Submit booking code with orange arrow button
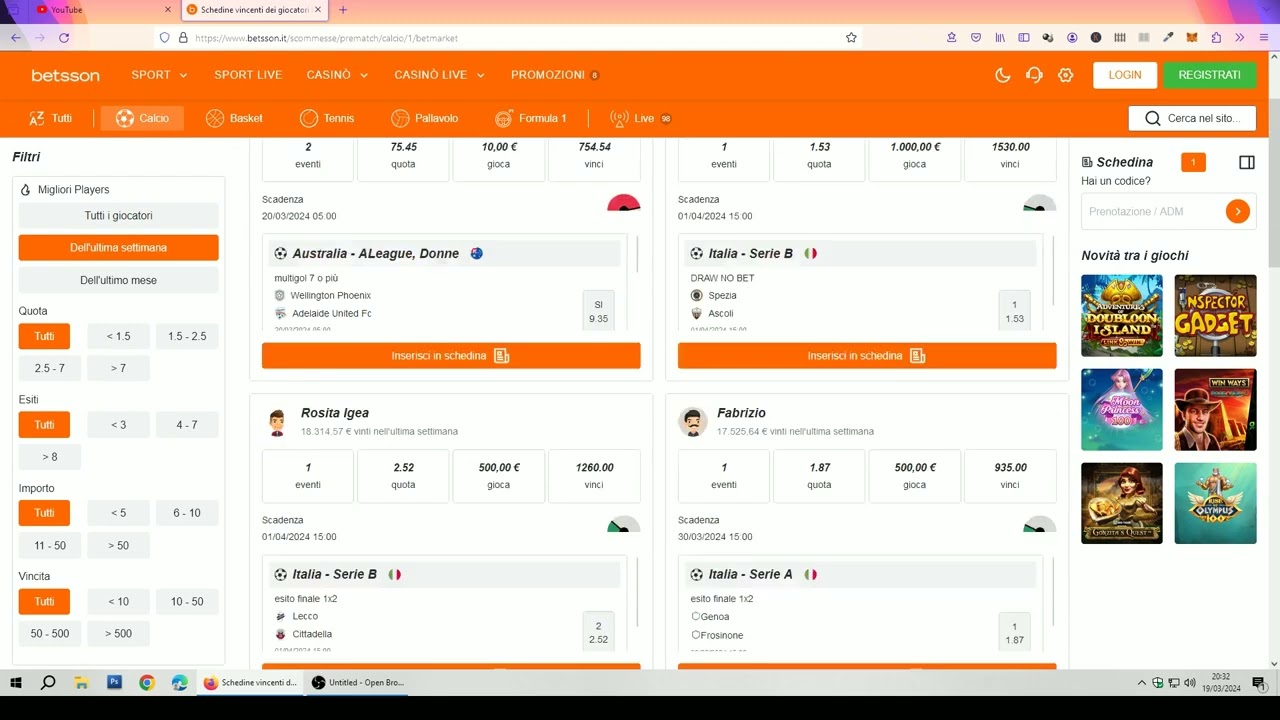1280x720 pixels. [x=1238, y=211]
